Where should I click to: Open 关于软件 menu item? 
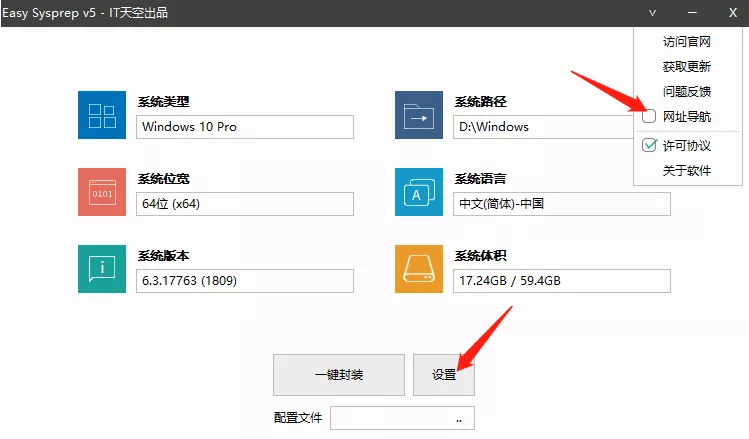click(x=686, y=171)
